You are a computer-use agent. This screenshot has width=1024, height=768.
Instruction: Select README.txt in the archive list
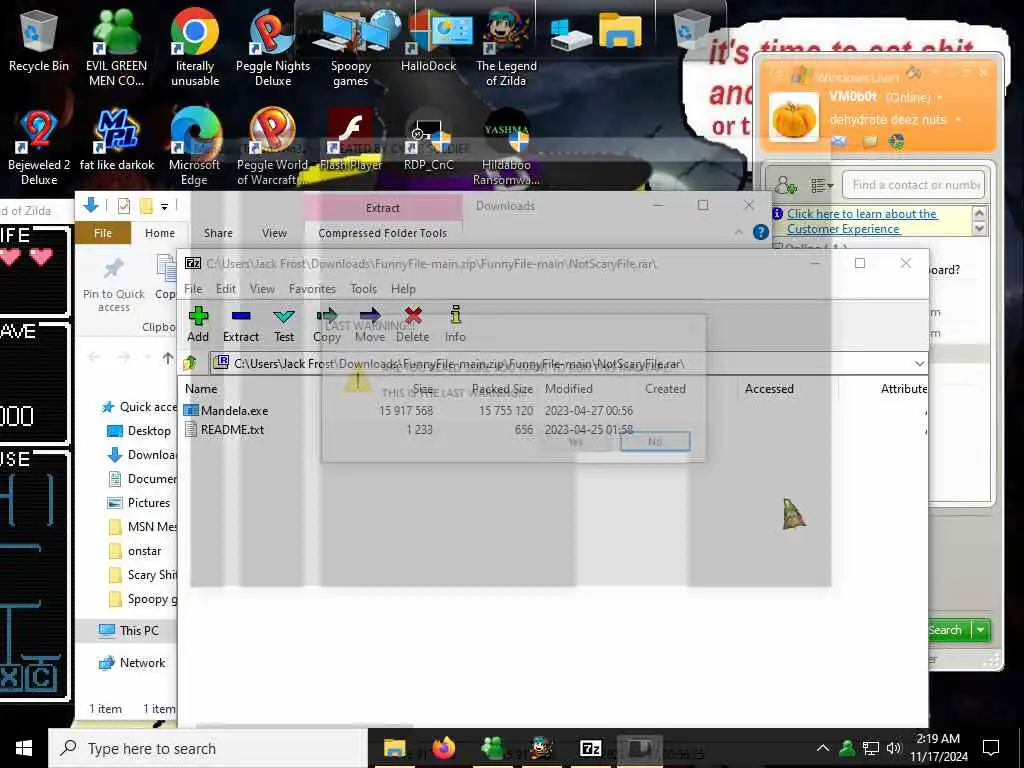pos(232,430)
